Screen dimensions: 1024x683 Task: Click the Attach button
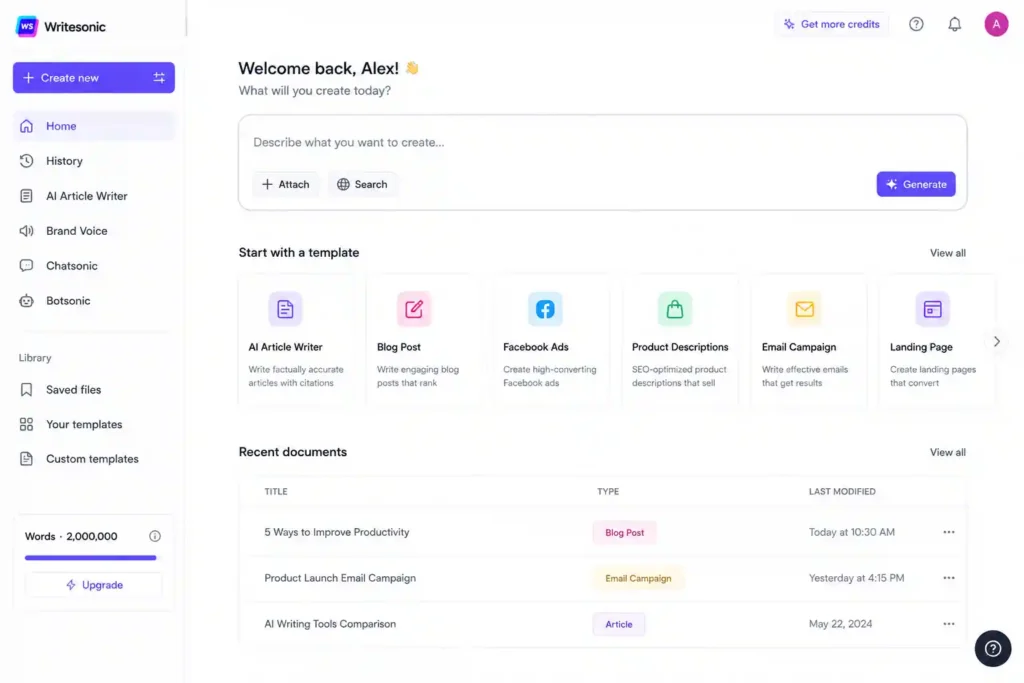(x=286, y=184)
